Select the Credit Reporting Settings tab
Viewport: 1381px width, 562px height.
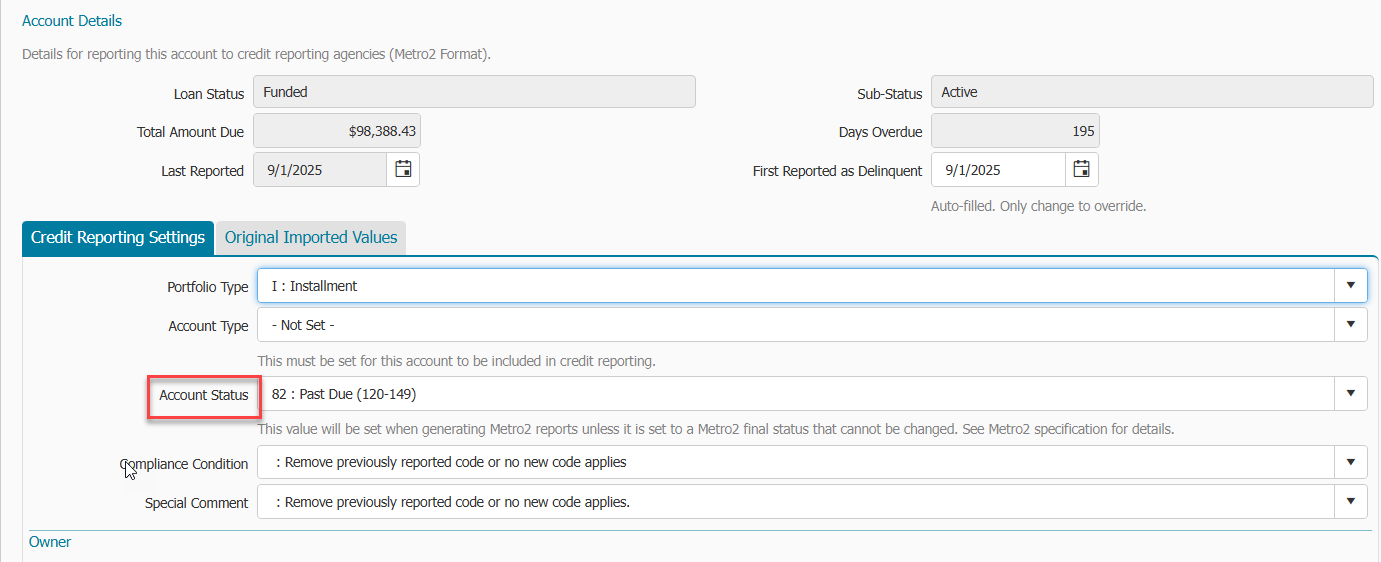tap(118, 238)
